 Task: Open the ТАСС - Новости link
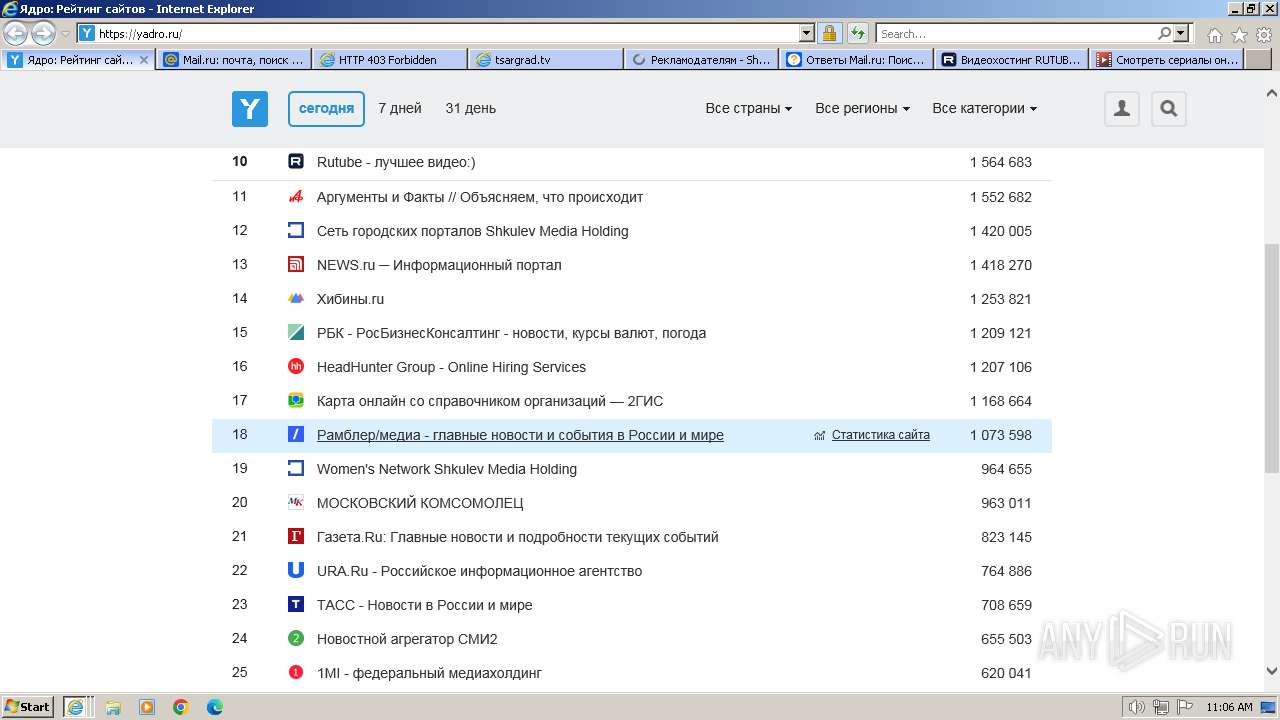point(425,605)
